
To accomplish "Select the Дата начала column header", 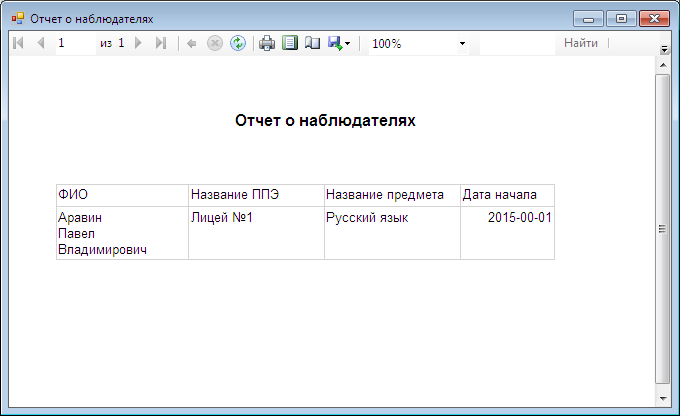I will point(507,195).
